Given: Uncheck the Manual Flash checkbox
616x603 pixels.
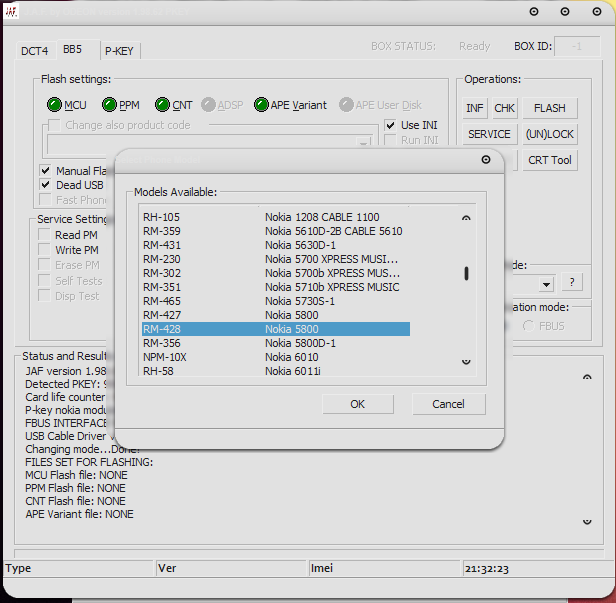Looking at the screenshot, I should [46, 170].
